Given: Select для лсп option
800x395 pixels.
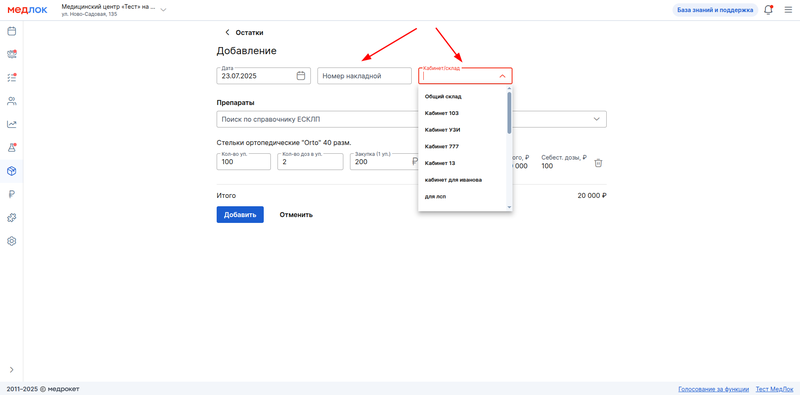Looking at the screenshot, I should [462, 196].
